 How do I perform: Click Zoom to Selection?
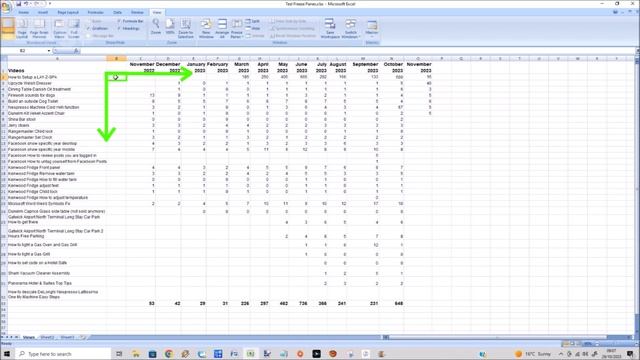click(x=186, y=29)
